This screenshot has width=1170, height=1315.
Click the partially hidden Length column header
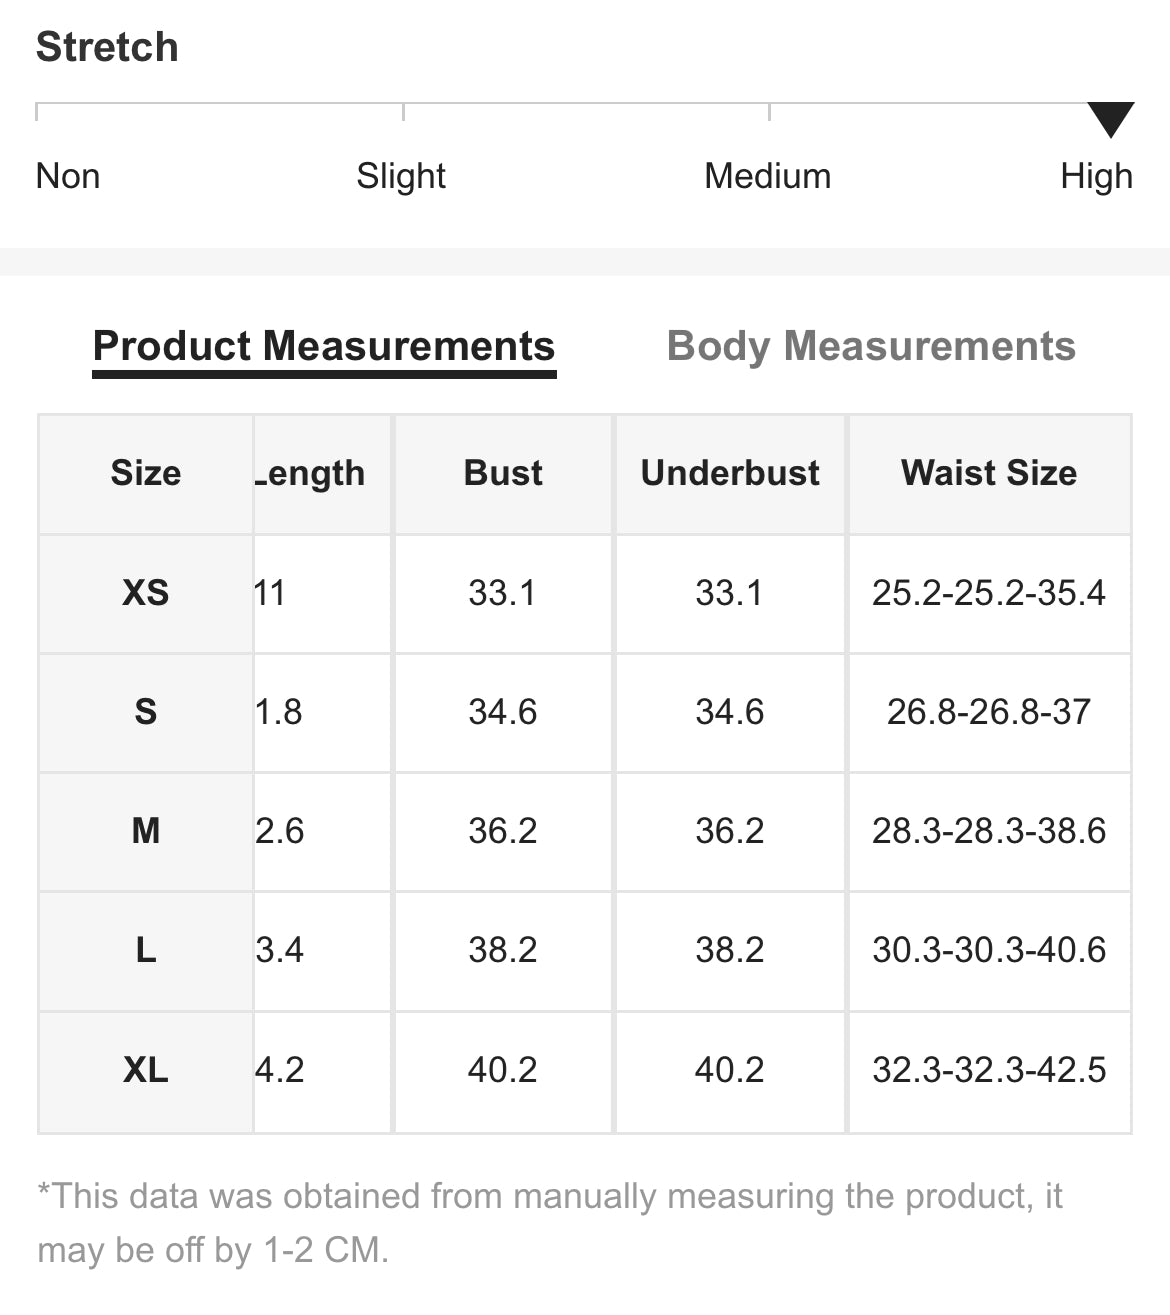(310, 473)
